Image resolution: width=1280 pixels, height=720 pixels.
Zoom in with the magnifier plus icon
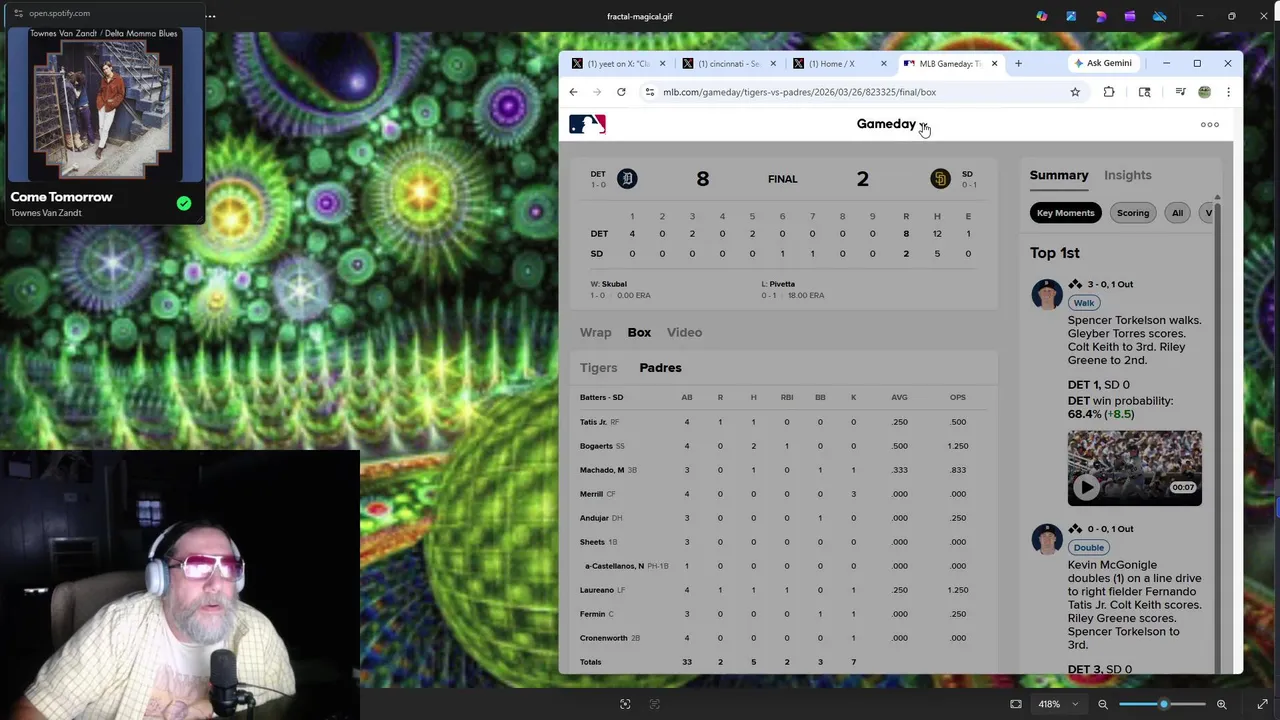point(1222,704)
